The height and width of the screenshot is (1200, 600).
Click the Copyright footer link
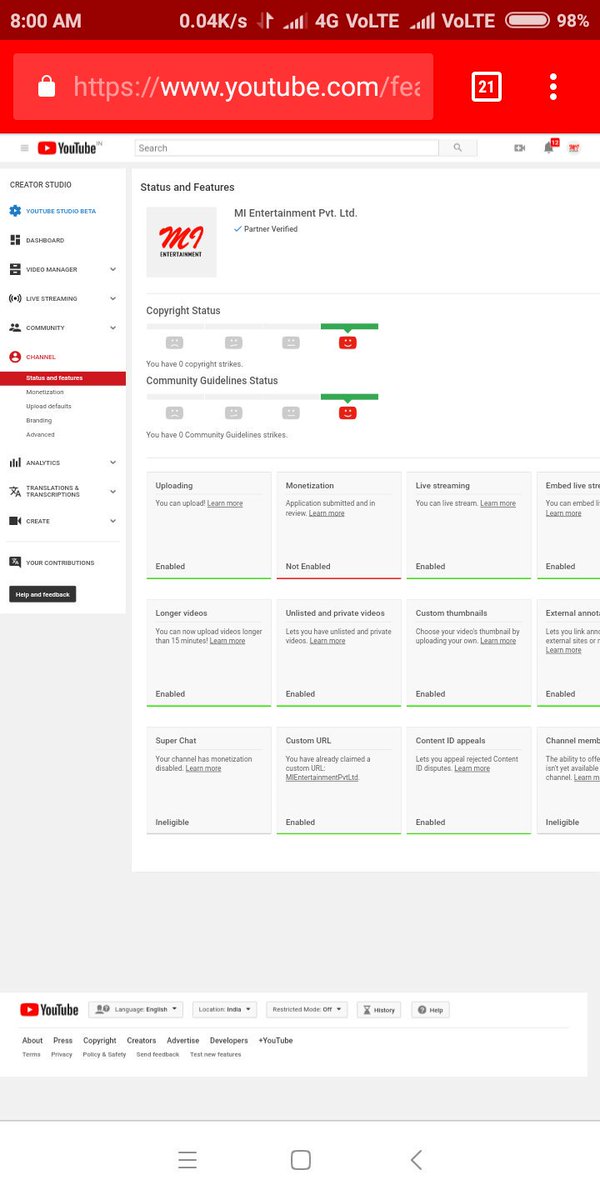click(x=100, y=1040)
